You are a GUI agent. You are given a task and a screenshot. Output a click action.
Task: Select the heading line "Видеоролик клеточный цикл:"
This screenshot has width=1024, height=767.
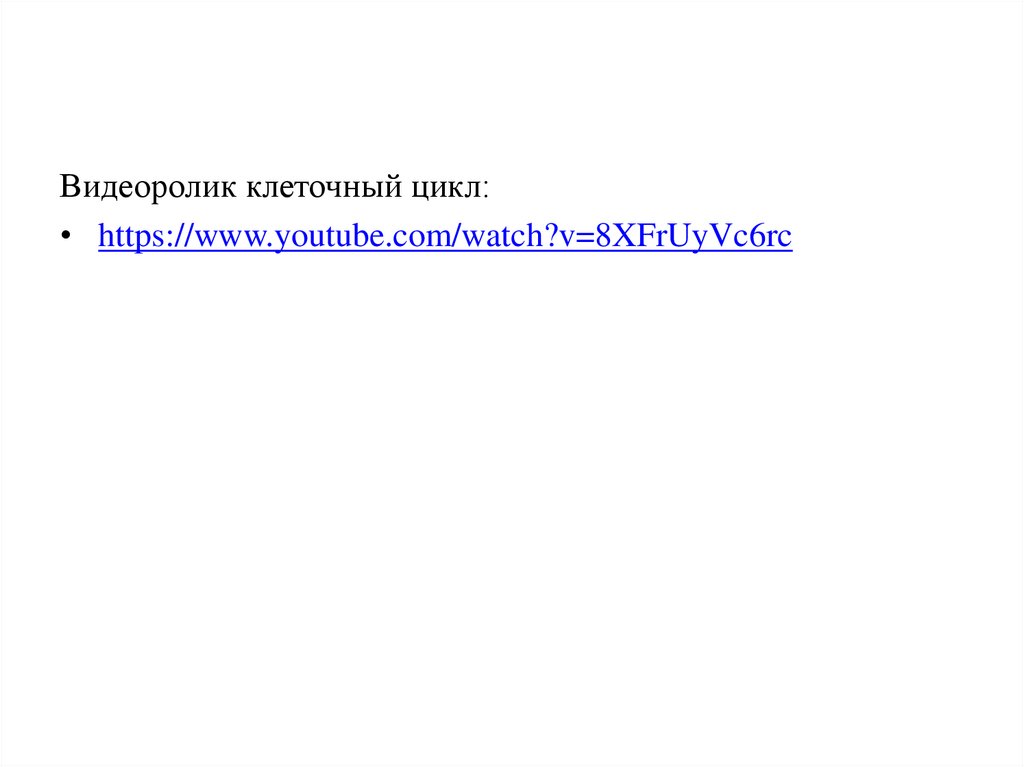tap(274, 187)
